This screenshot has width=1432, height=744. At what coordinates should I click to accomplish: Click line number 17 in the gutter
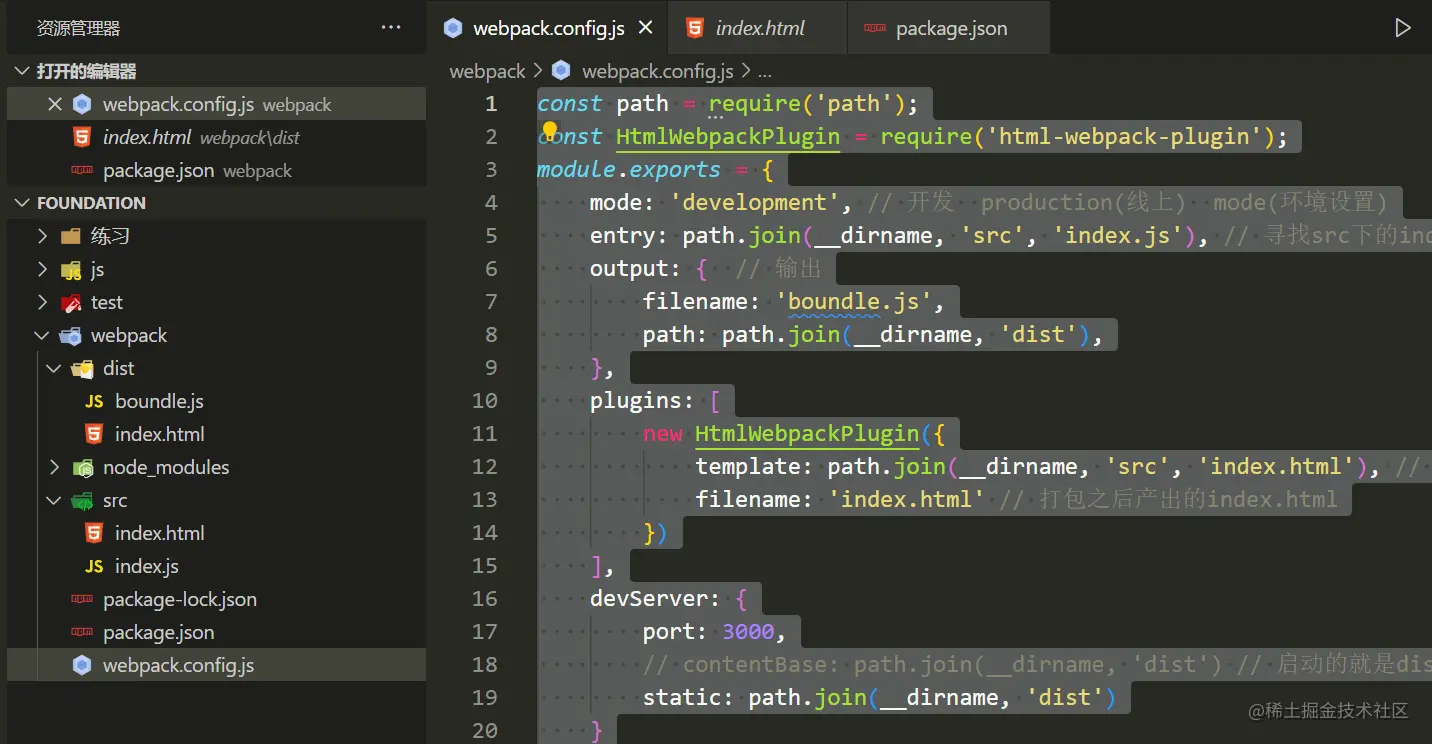[484, 631]
